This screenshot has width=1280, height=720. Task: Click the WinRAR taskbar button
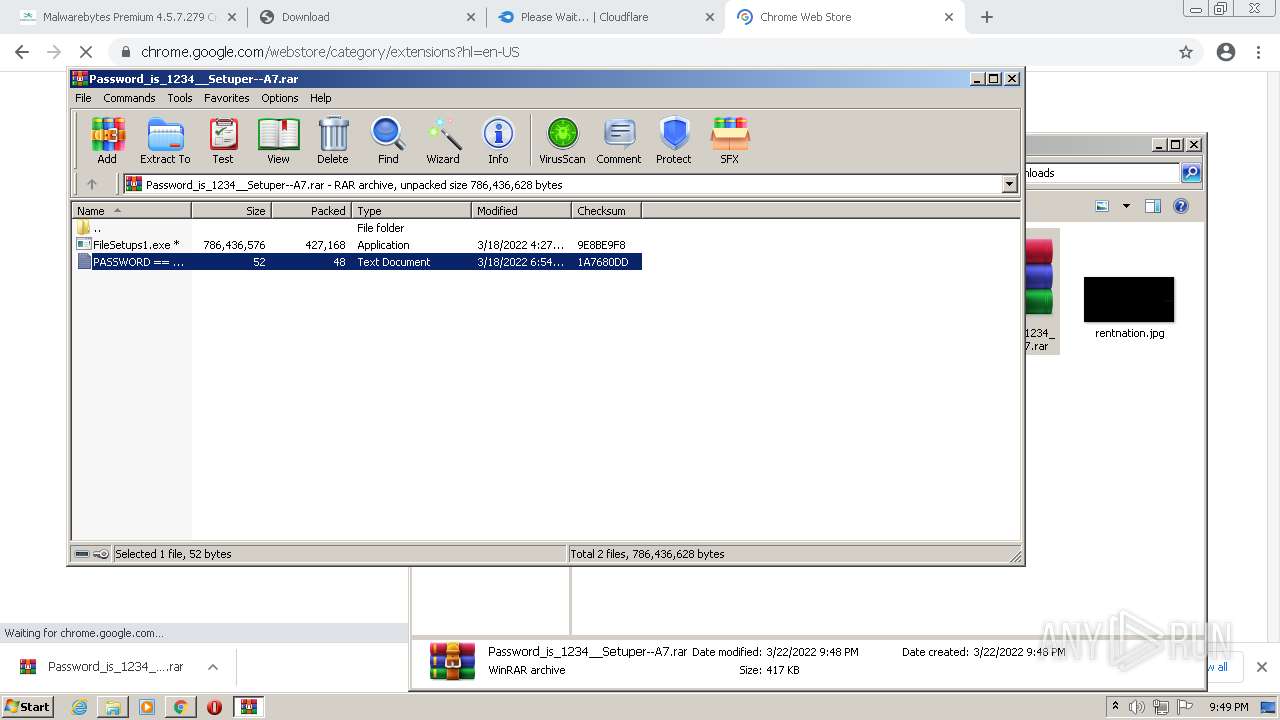click(249, 707)
